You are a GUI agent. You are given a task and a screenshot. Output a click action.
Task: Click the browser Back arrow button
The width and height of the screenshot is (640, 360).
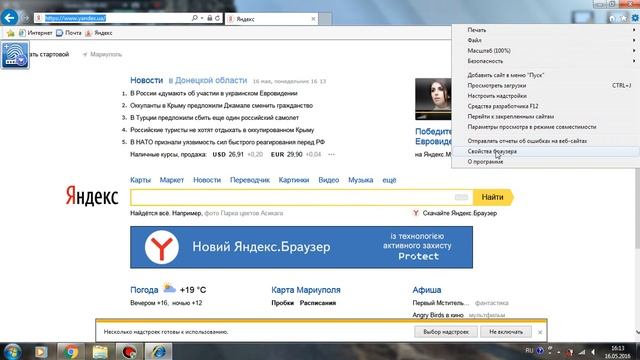[9, 18]
